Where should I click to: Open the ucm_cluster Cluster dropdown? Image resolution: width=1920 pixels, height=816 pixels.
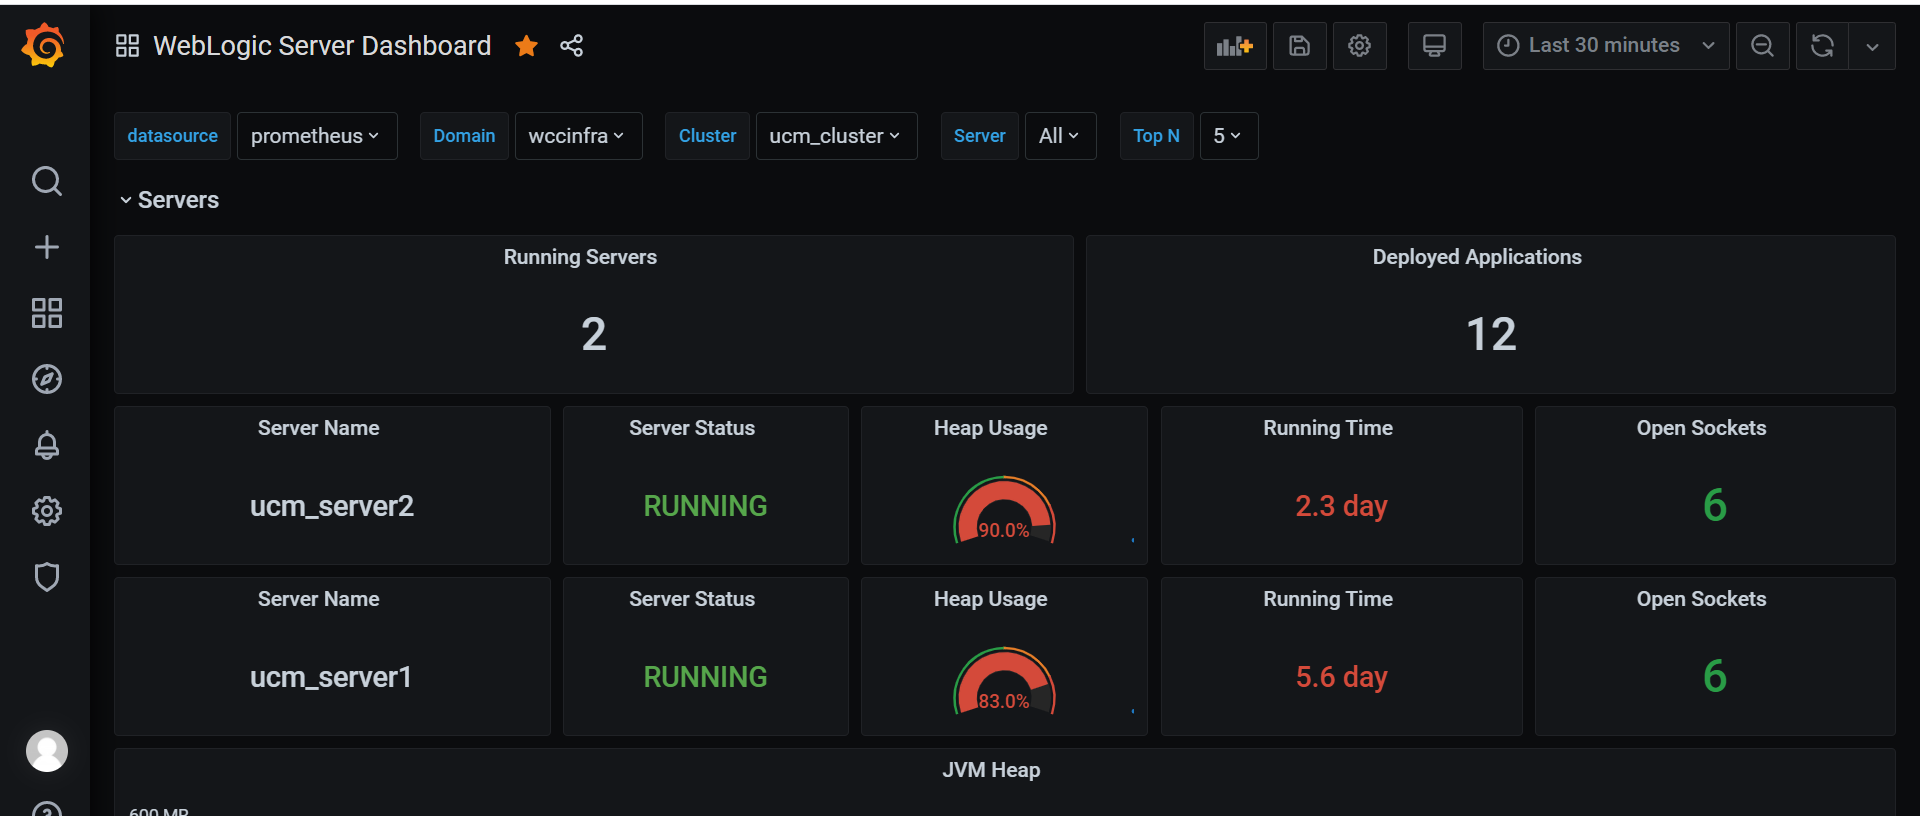(836, 136)
